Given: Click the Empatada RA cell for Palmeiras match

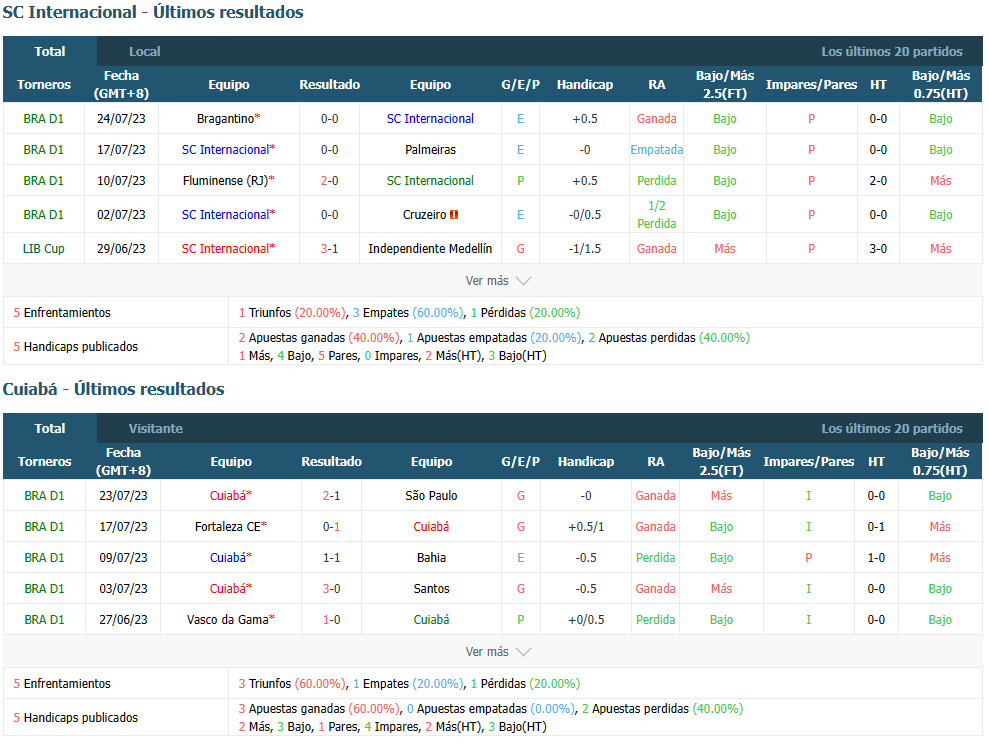Looking at the screenshot, I should point(657,150).
